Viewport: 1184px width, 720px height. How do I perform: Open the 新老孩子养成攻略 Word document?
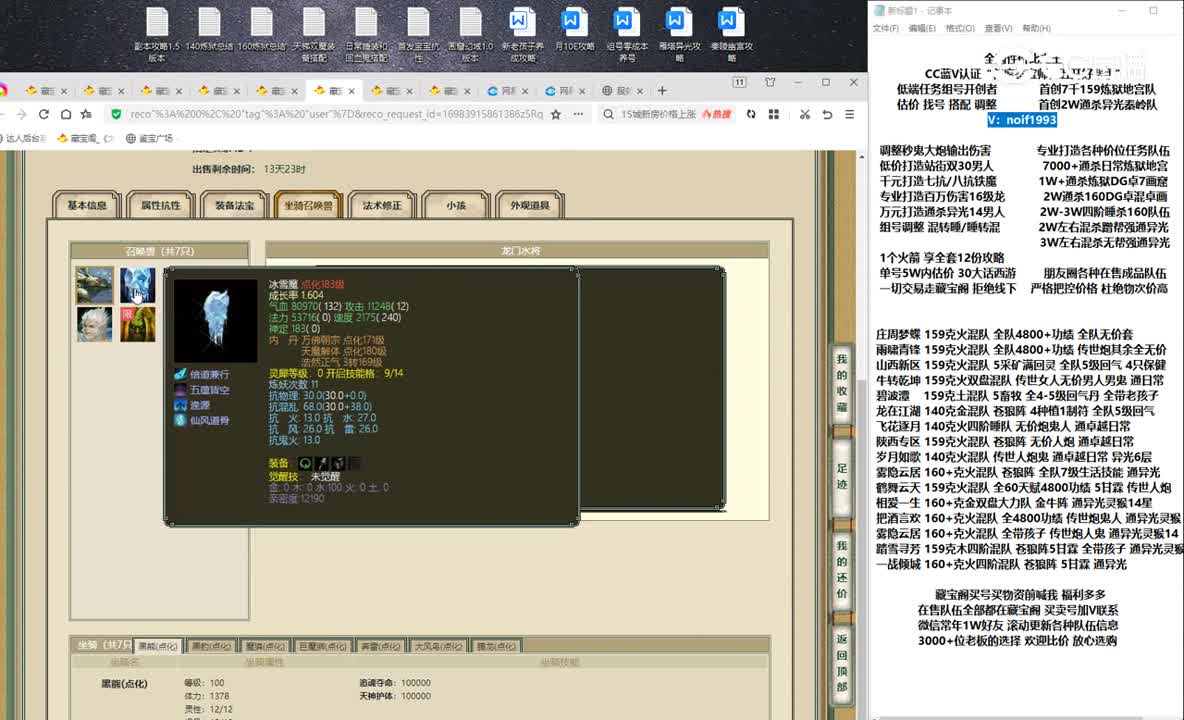[522, 33]
